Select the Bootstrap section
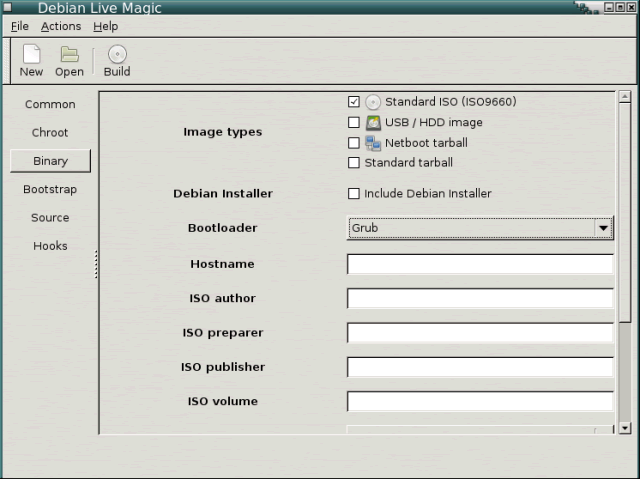 [x=50, y=189]
